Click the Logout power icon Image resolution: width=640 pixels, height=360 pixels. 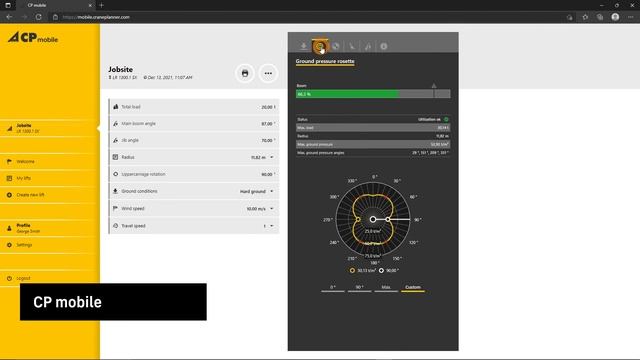(x=9, y=278)
